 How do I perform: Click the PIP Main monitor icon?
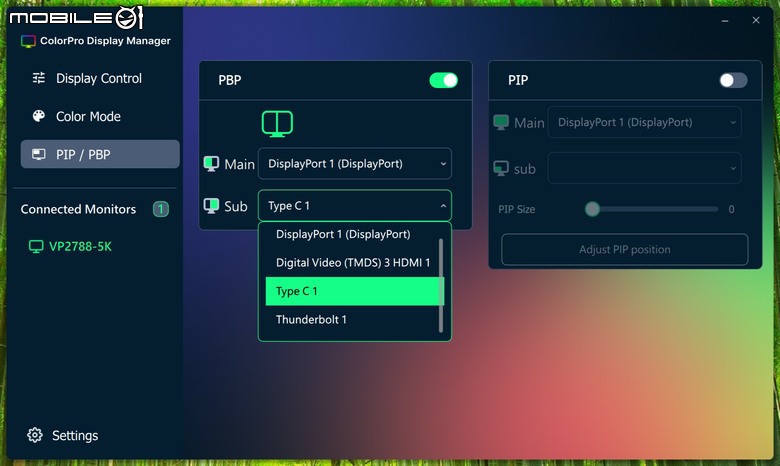click(x=501, y=122)
